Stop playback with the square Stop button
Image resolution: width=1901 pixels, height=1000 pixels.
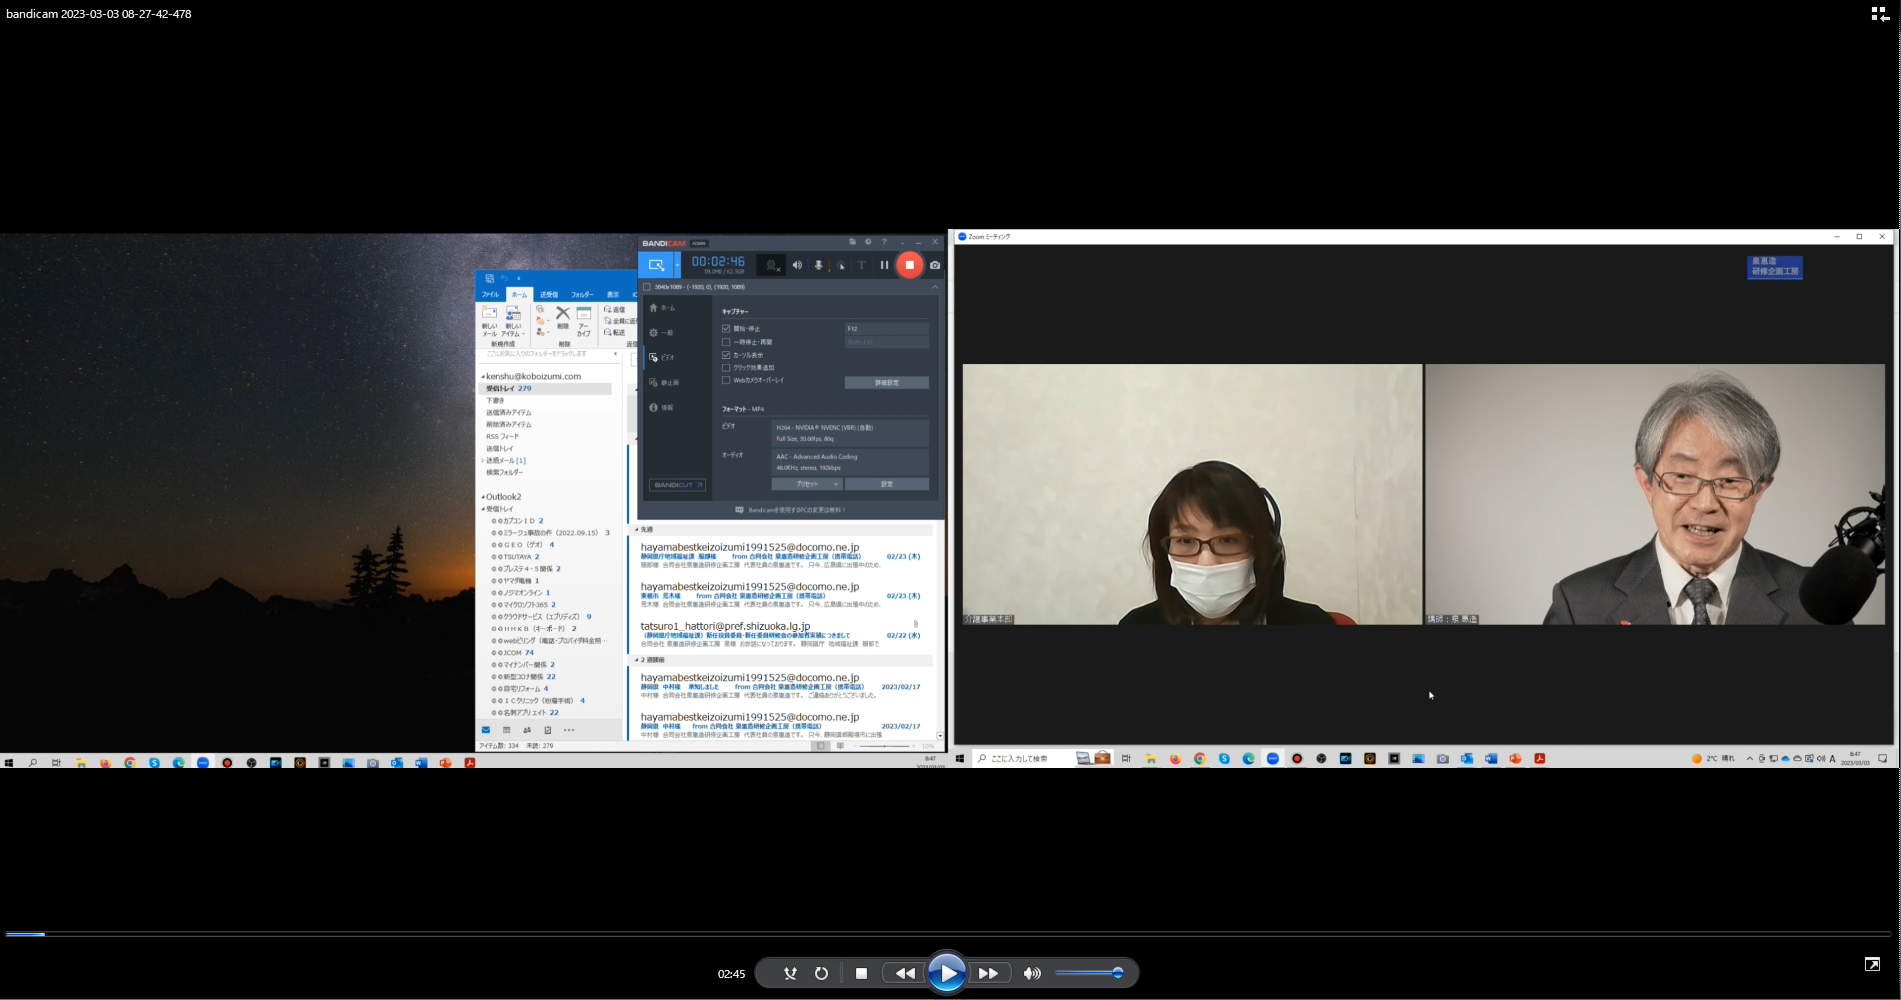tap(861, 973)
